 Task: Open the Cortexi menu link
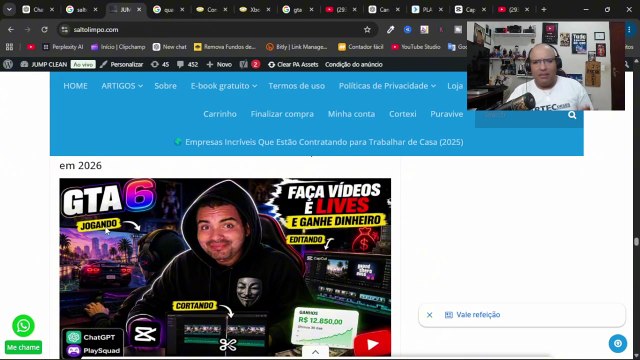[x=402, y=114]
